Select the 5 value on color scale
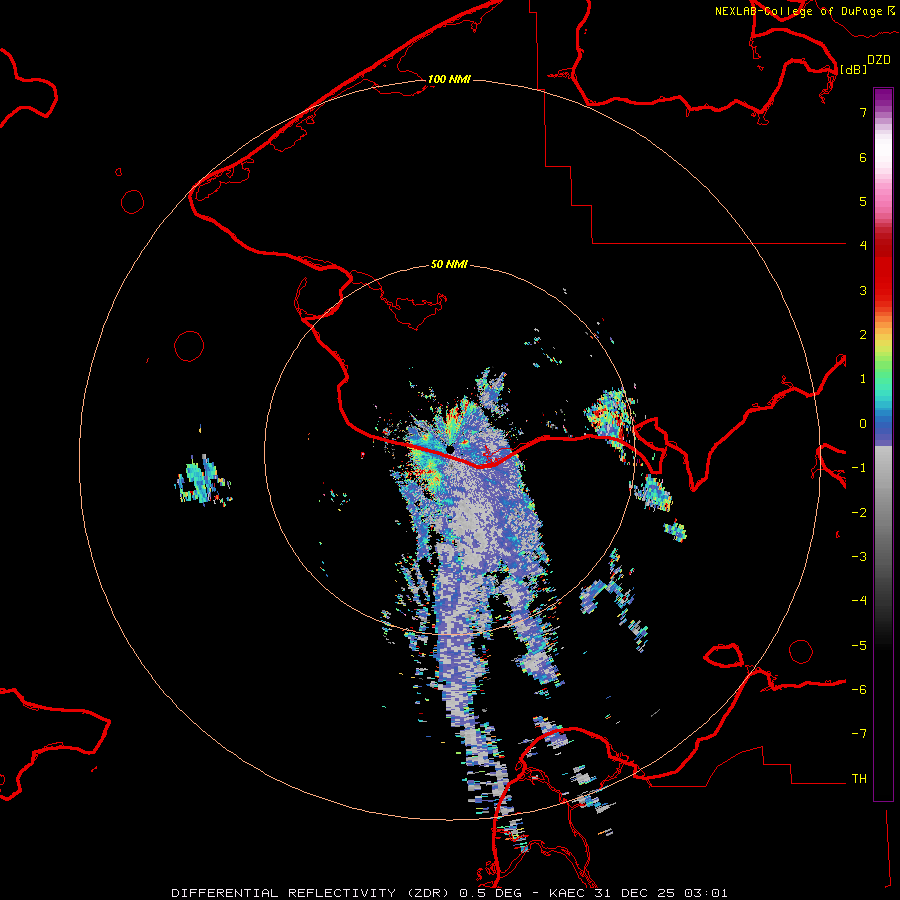900x900 pixels. click(x=863, y=201)
